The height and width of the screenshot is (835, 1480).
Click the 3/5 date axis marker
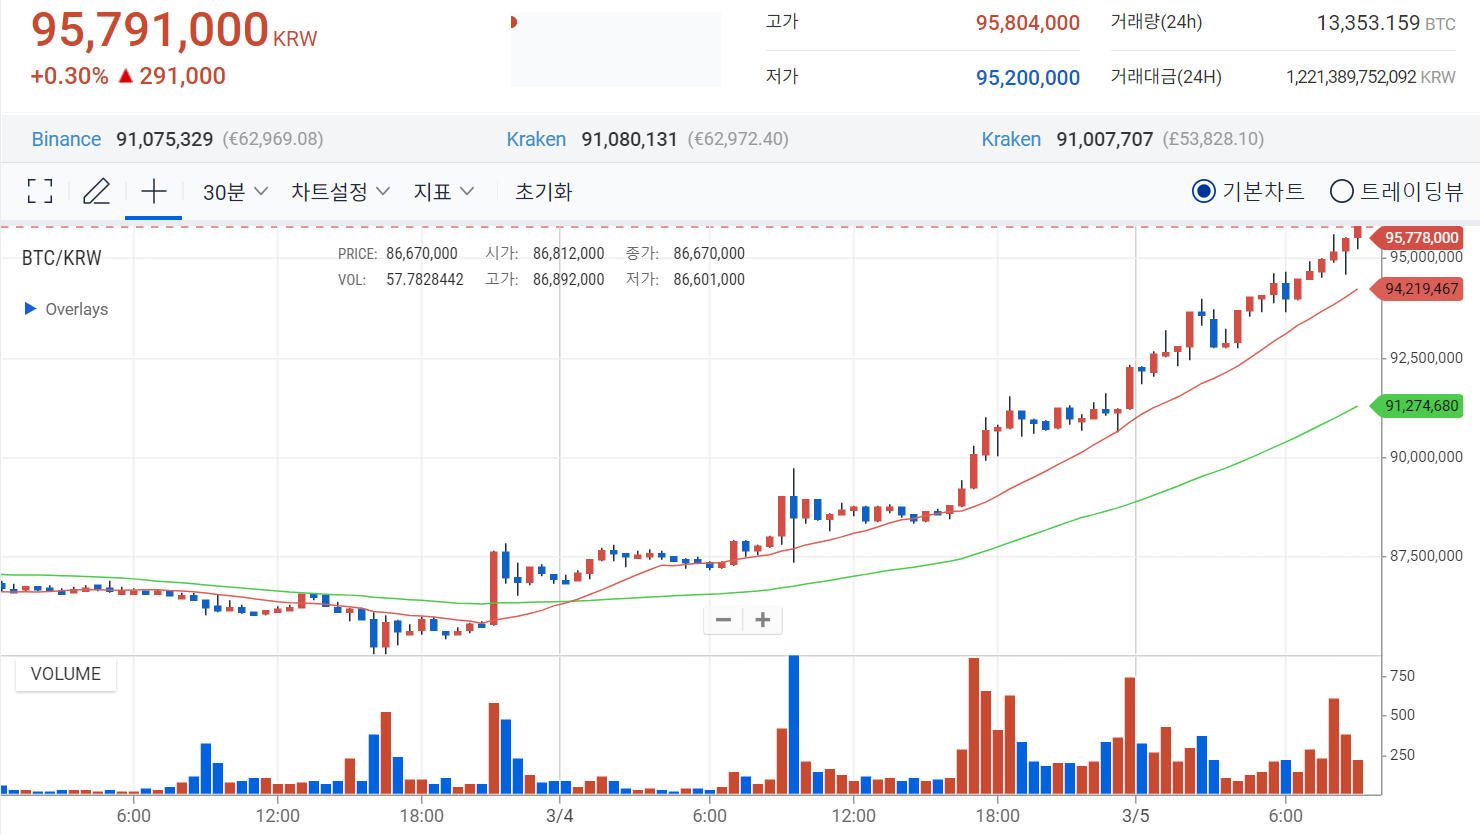tap(1136, 816)
